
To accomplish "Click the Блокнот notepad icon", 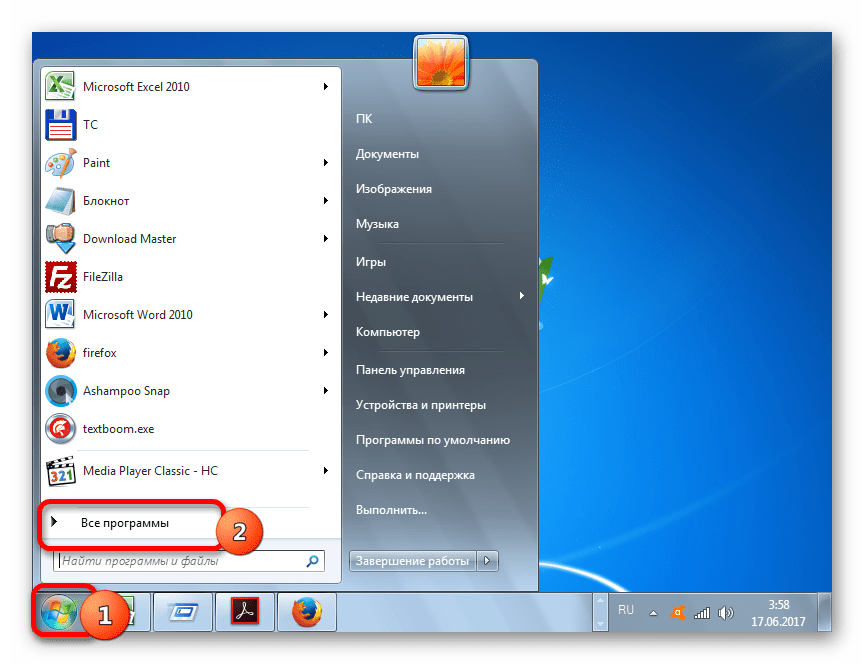I will [x=61, y=201].
